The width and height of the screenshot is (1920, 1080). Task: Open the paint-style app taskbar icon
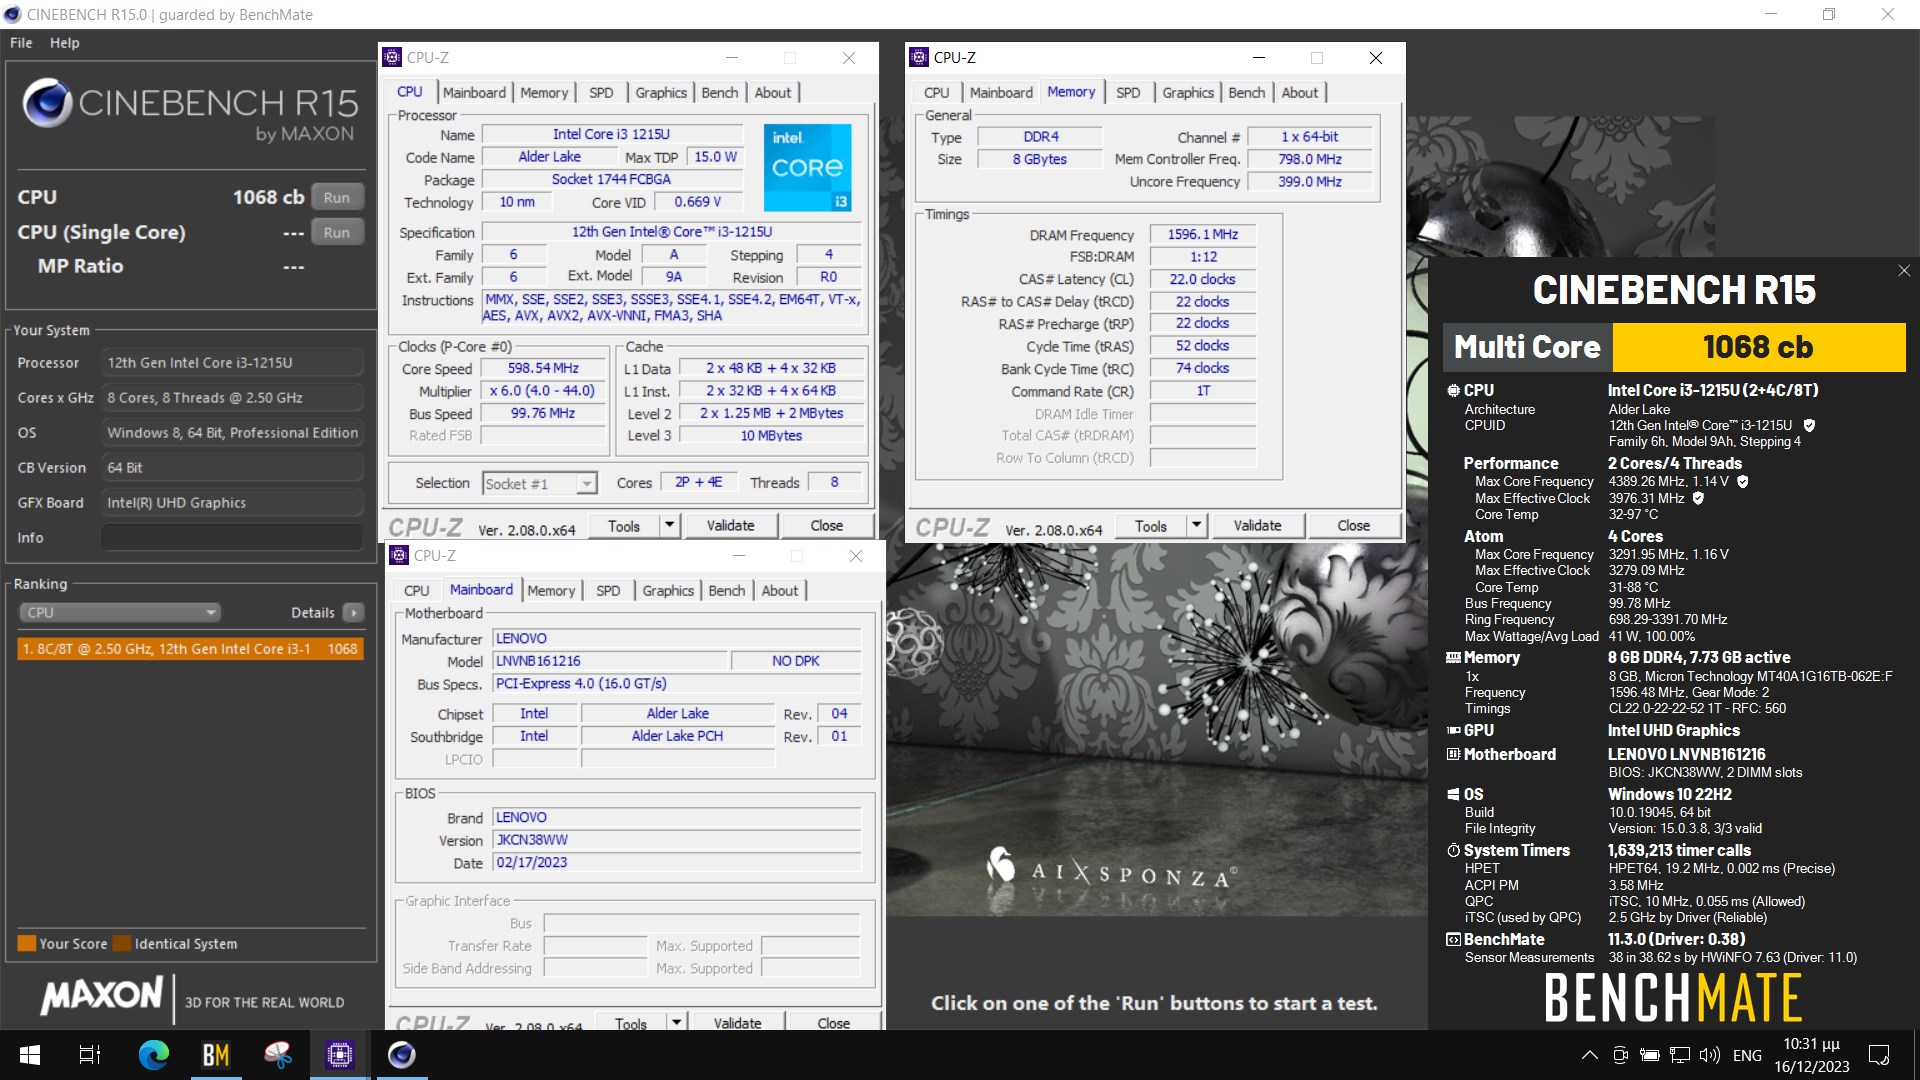pyautogui.click(x=278, y=1055)
